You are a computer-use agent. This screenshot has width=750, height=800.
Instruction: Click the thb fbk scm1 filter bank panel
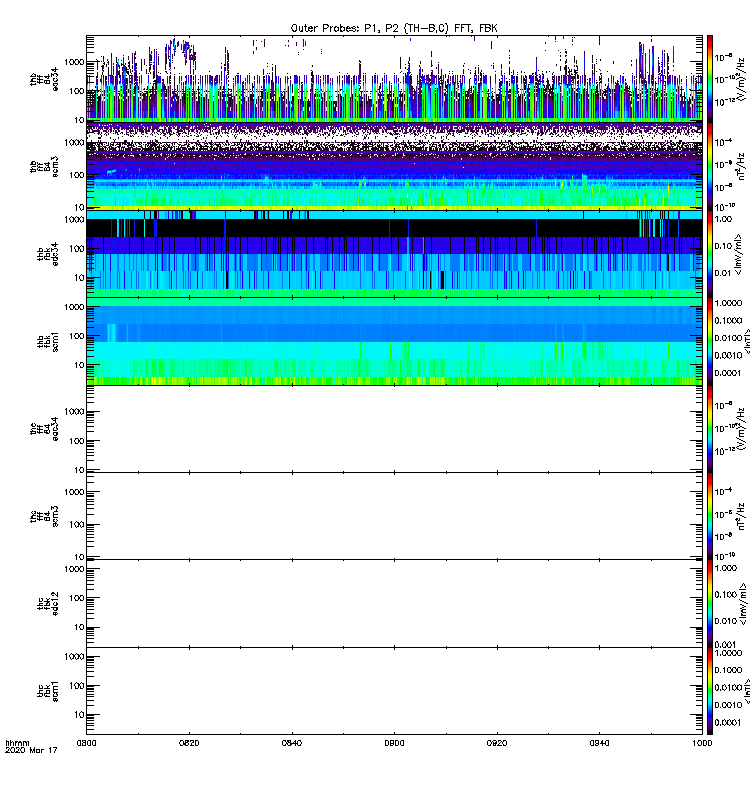coord(394,341)
